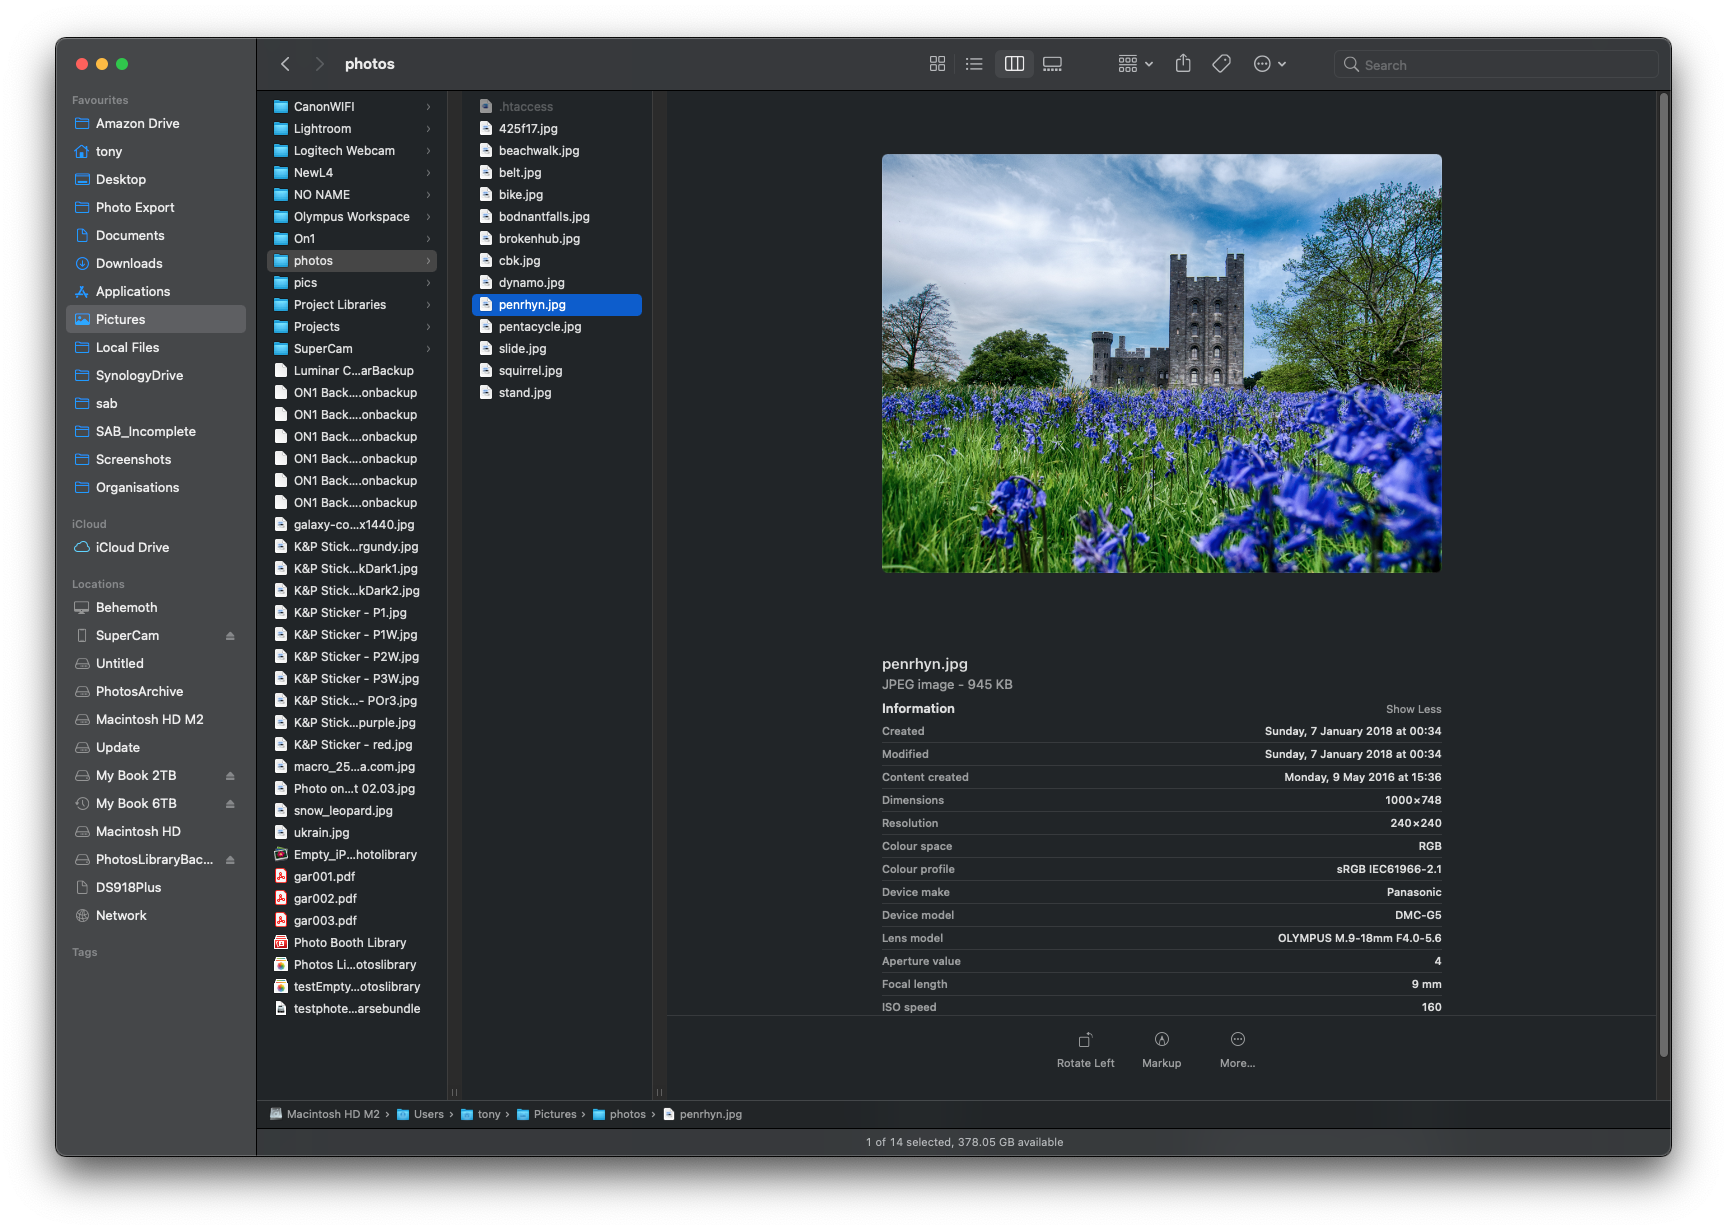Viewport: 1727px width, 1230px height.
Task: Click the Edit Tags icon
Action: click(x=1221, y=64)
